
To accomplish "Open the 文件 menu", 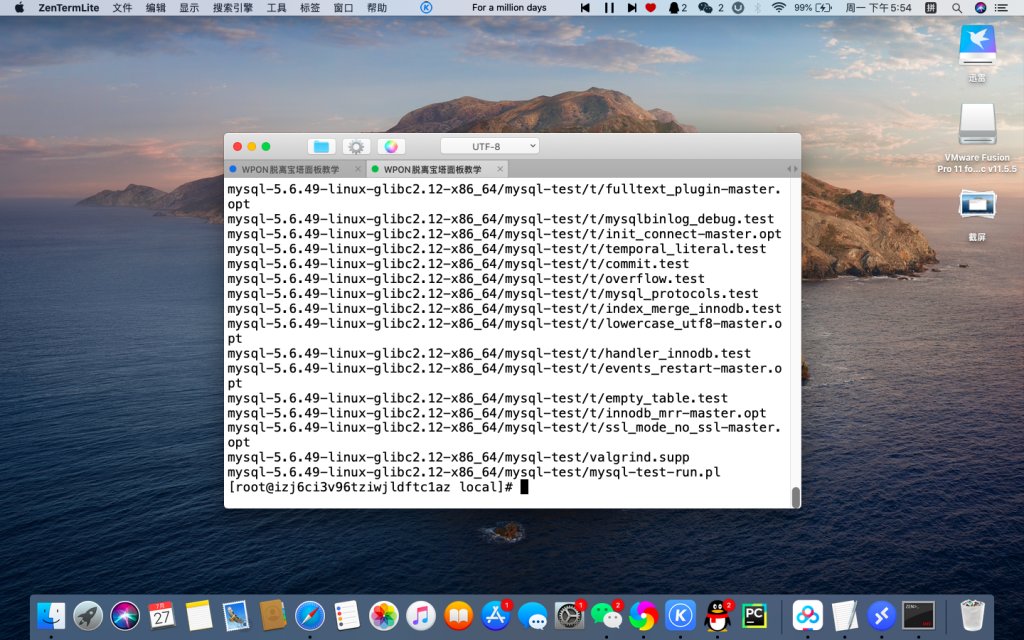I will [122, 8].
